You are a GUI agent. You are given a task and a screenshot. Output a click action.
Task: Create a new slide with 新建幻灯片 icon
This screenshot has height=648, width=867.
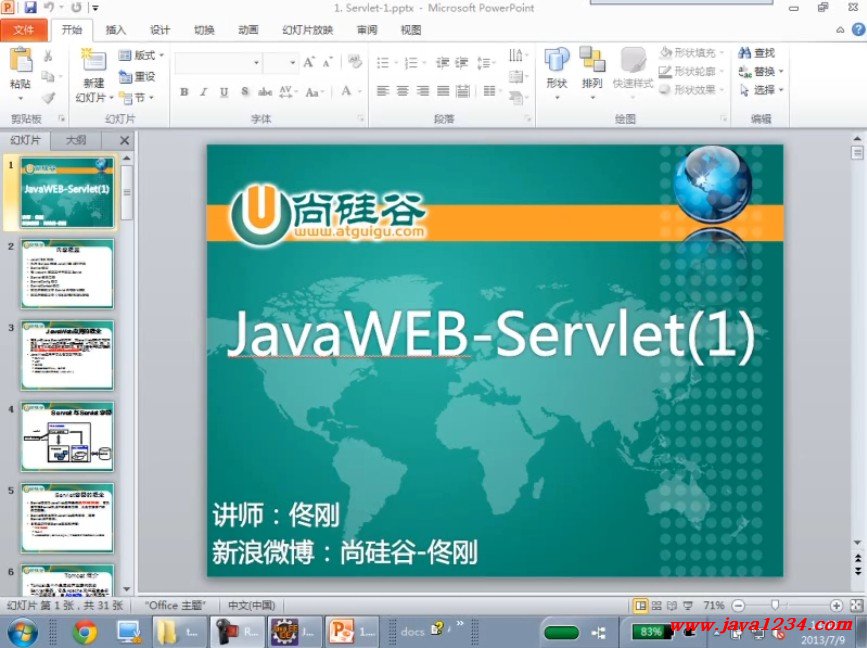tap(93, 61)
